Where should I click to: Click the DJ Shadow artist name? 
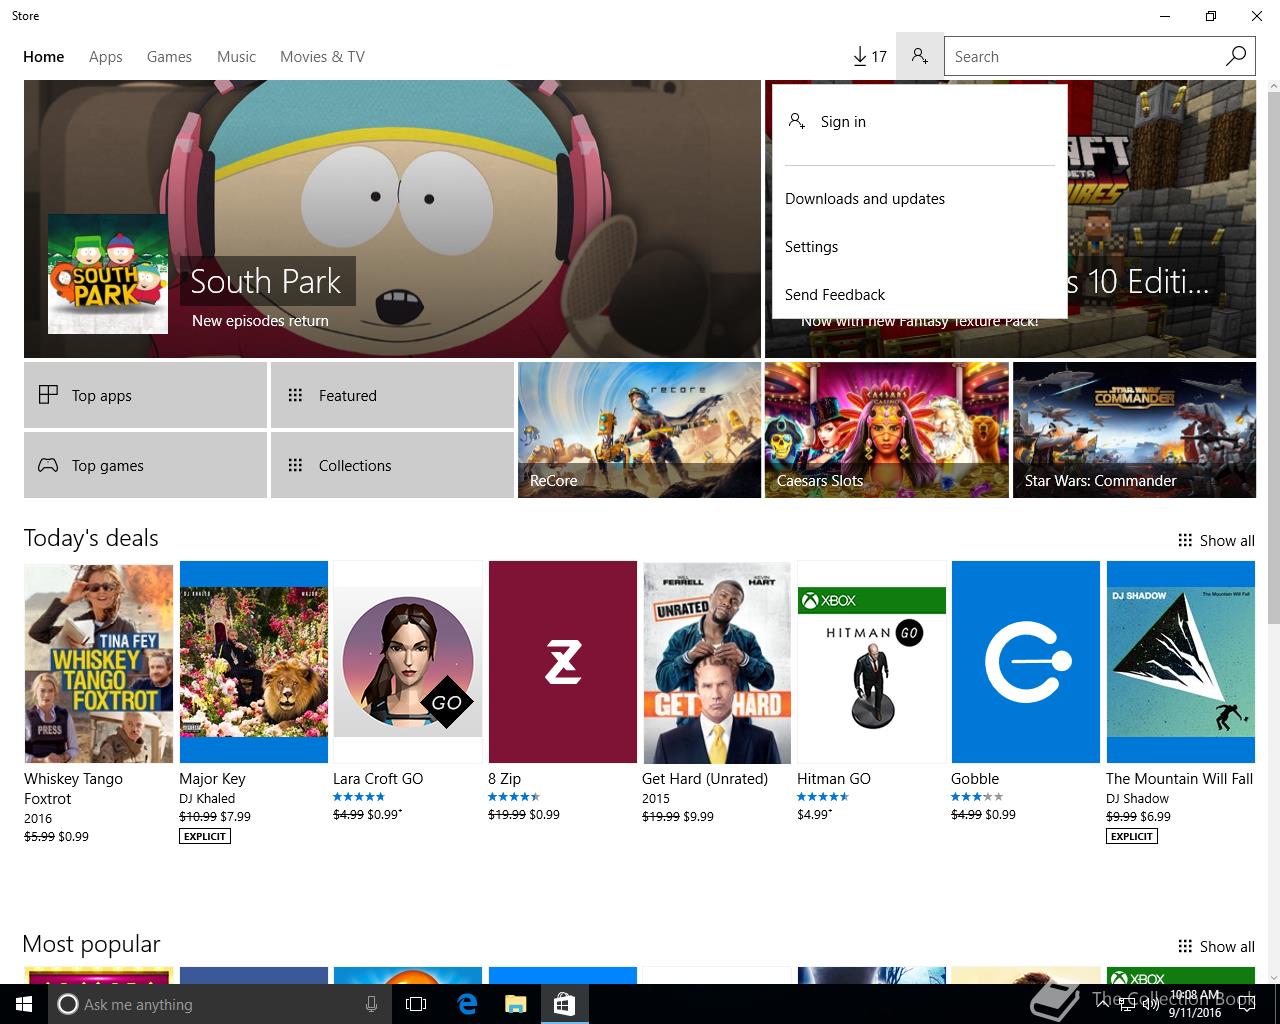click(x=1137, y=799)
